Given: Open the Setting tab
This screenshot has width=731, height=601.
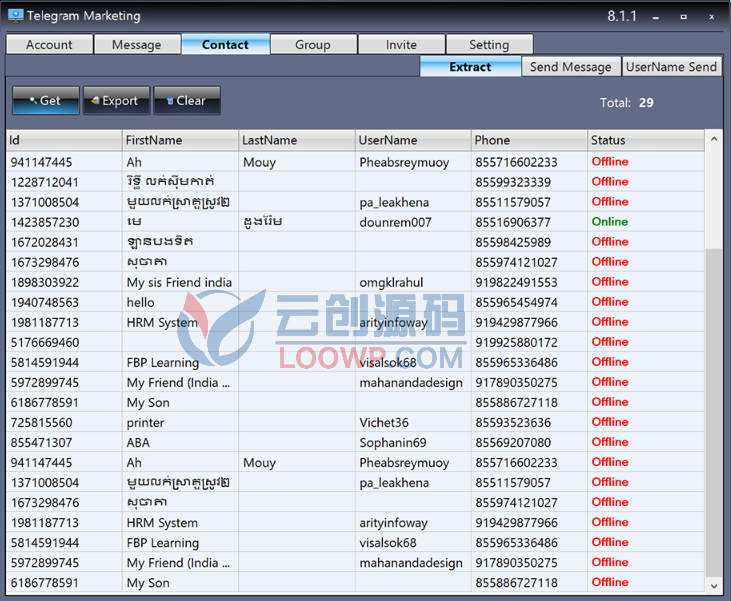Looking at the screenshot, I should click(x=490, y=44).
